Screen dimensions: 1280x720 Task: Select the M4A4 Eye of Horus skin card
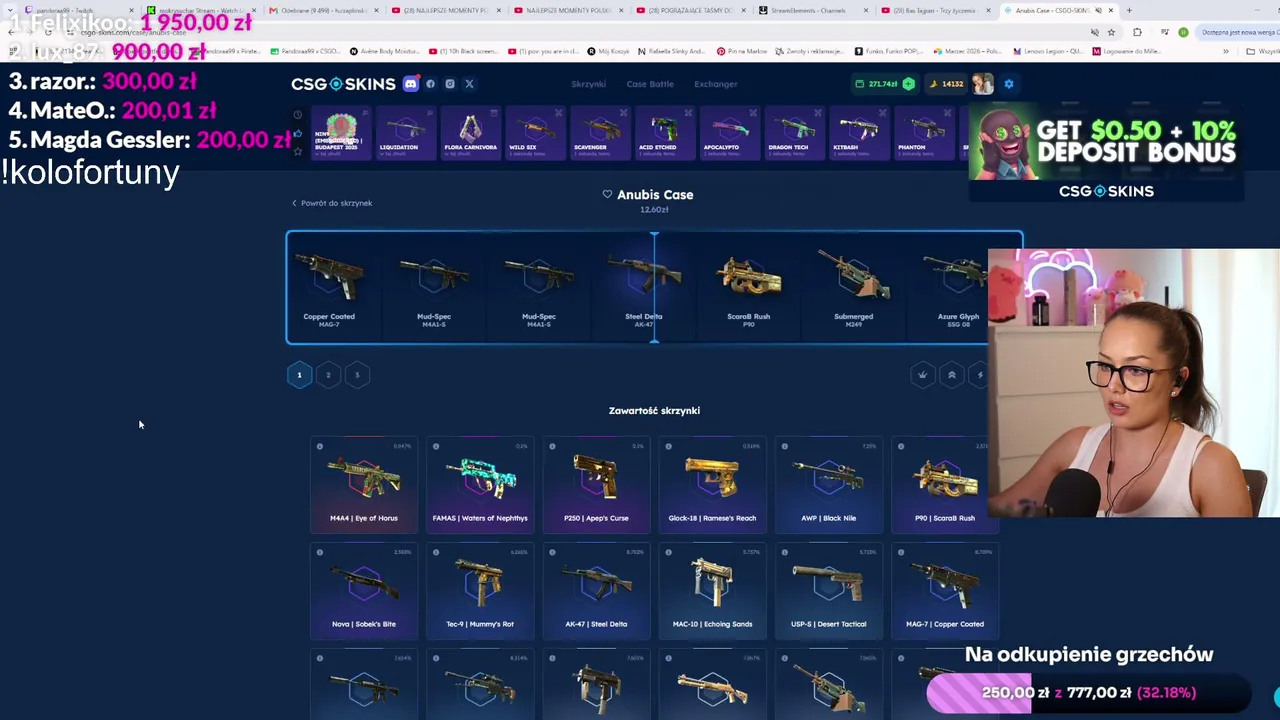pyautogui.click(x=364, y=483)
